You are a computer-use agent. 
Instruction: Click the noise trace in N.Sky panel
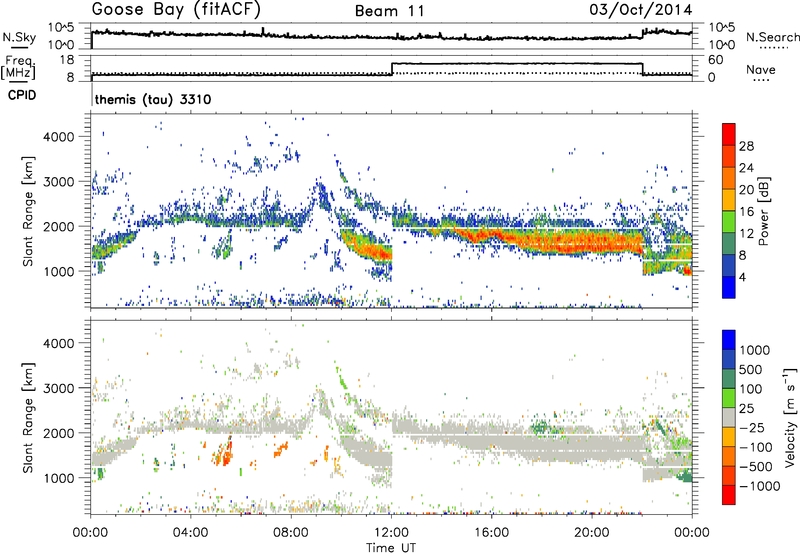pyautogui.click(x=391, y=36)
